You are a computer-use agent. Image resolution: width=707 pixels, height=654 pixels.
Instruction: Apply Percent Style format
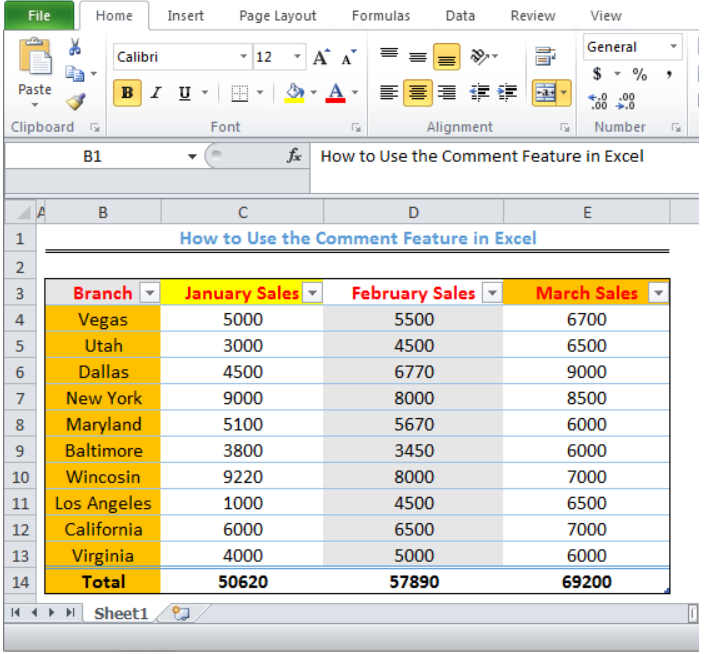pyautogui.click(x=639, y=74)
